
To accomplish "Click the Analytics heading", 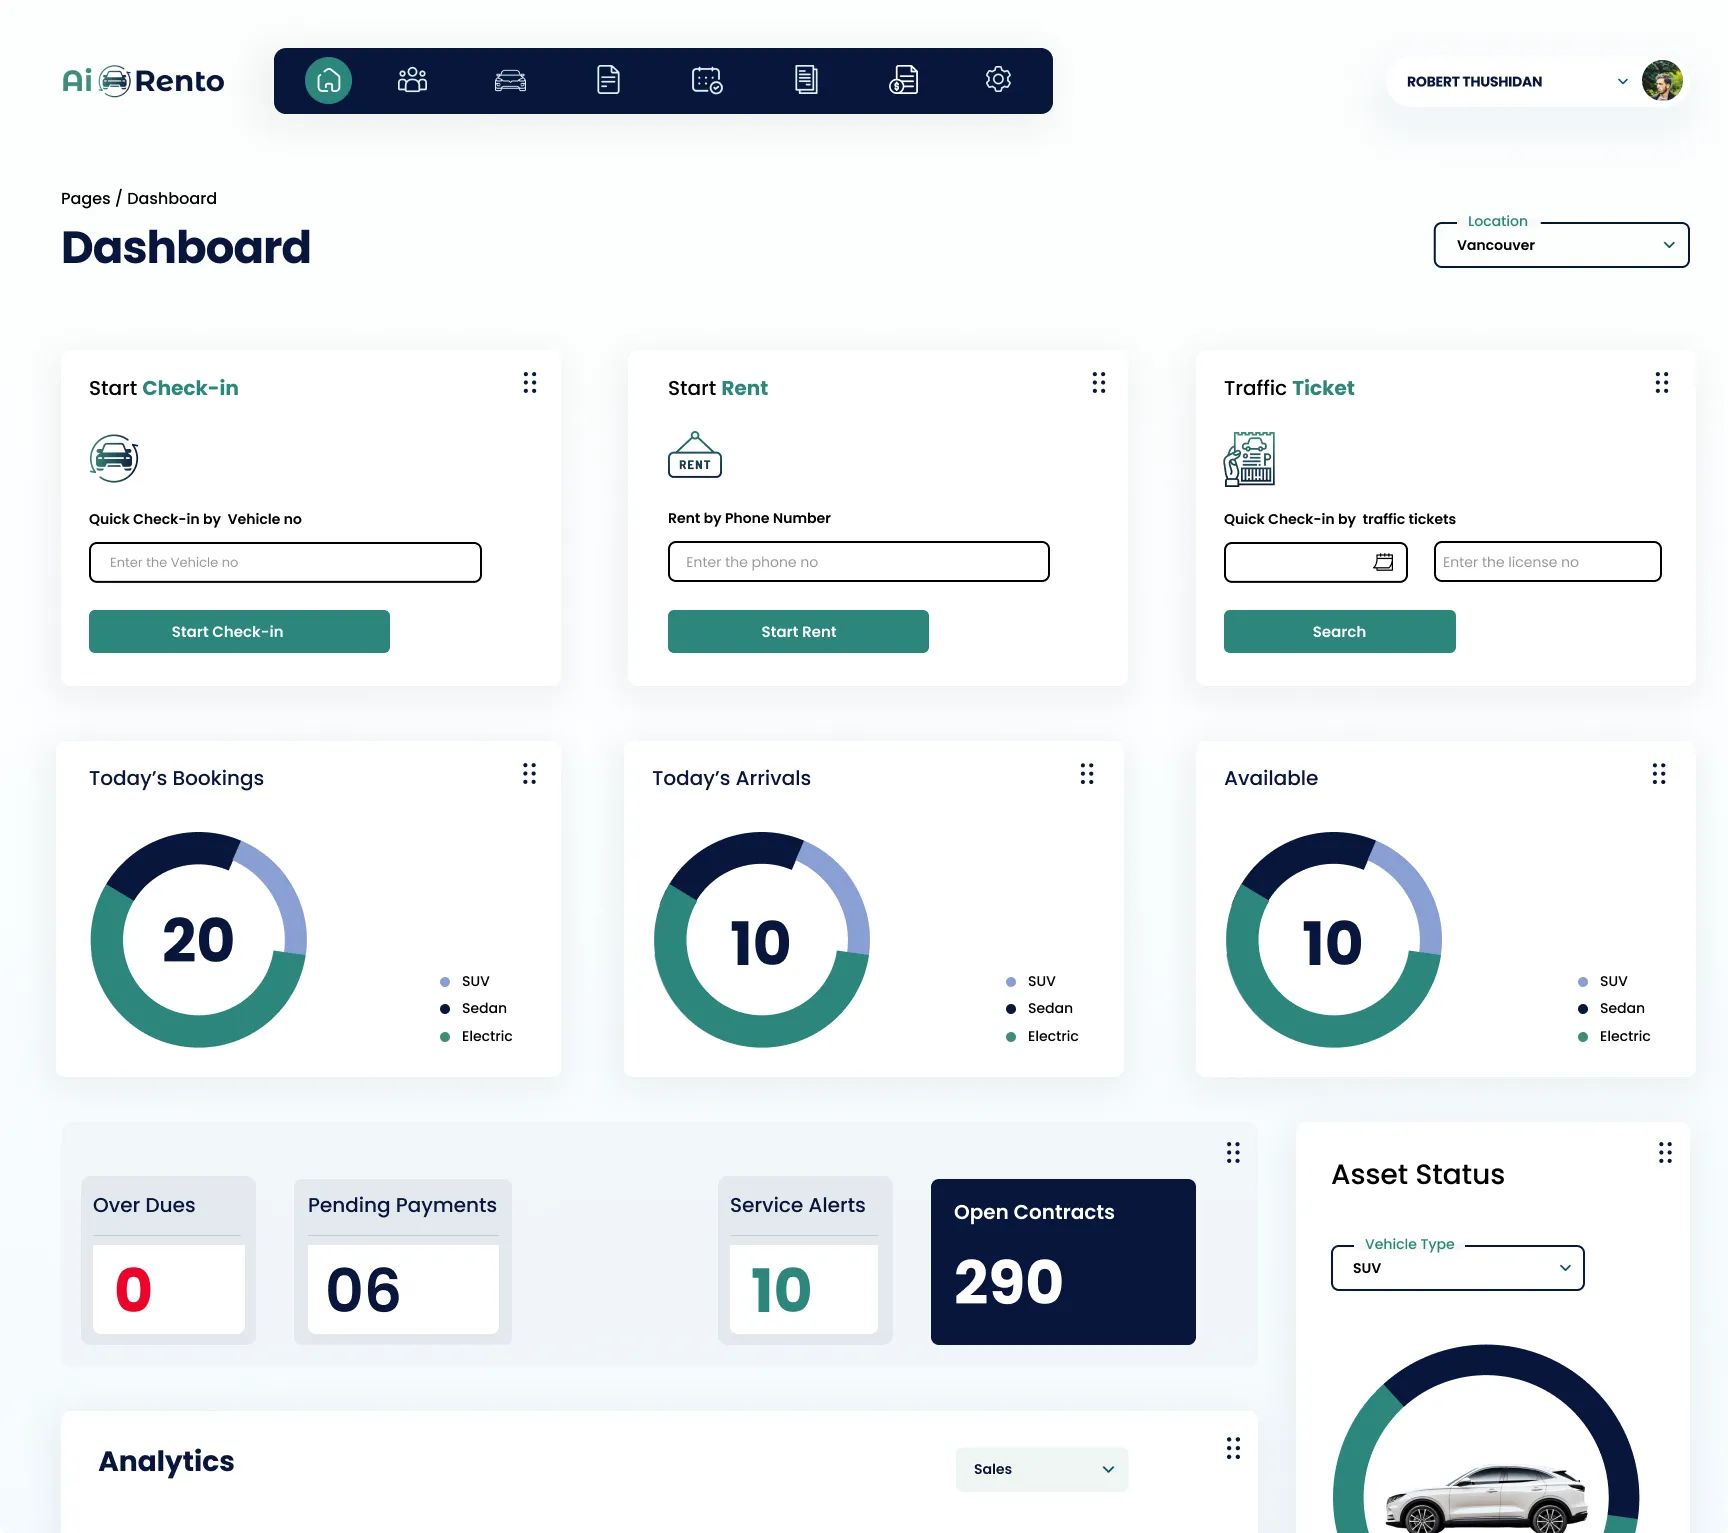I will 166,1461.
